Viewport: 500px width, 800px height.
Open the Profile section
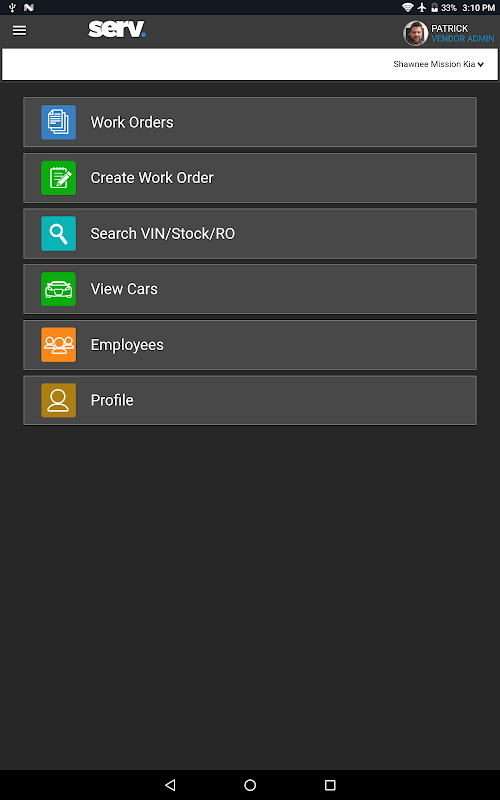(x=250, y=401)
